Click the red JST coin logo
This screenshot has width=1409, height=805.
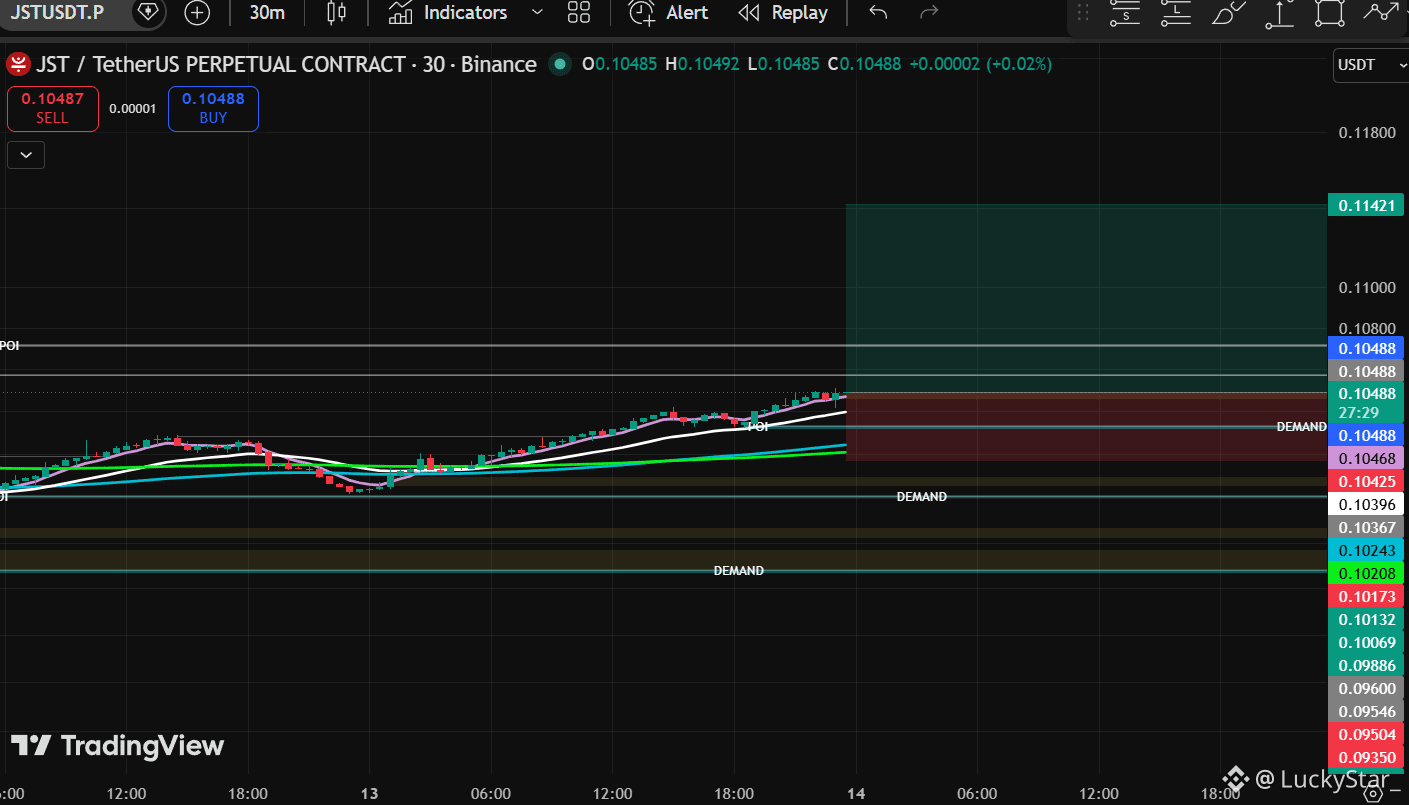(18, 65)
